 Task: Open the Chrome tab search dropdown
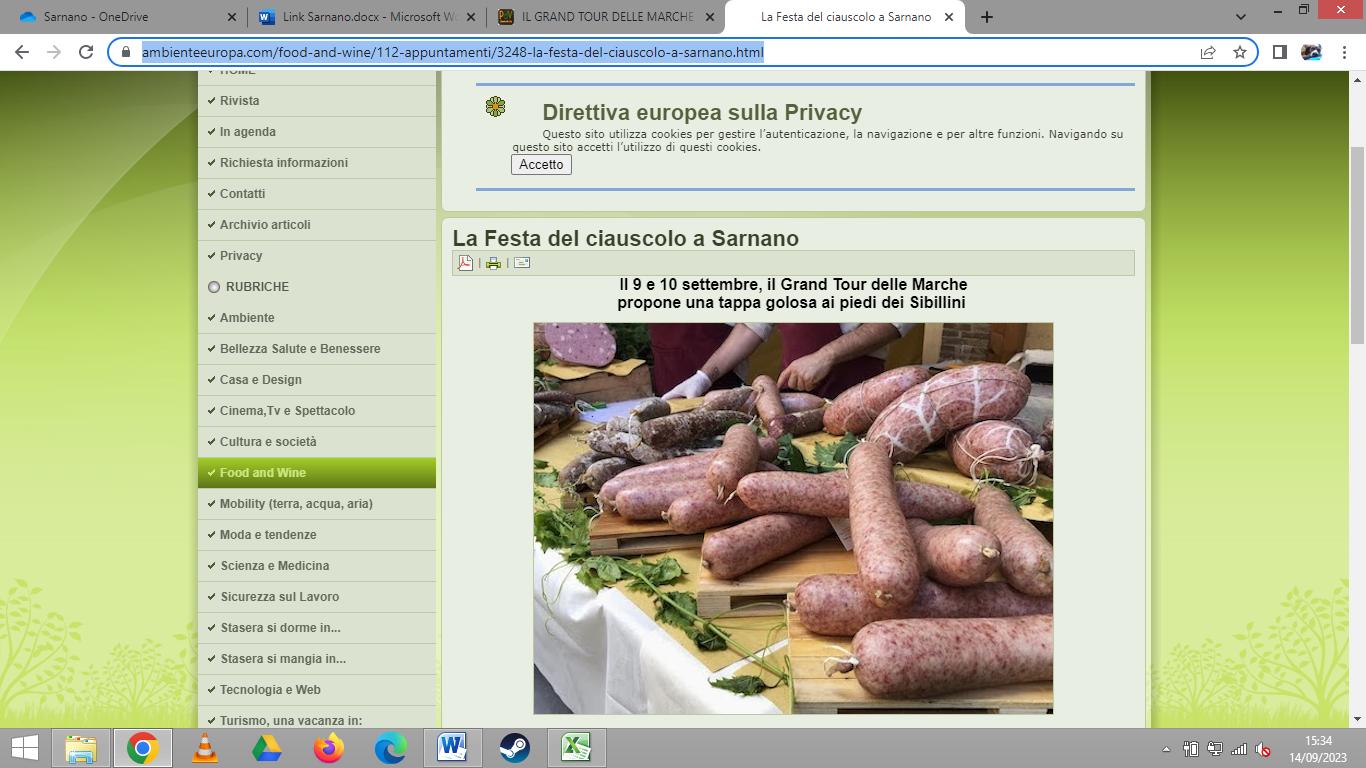(1241, 17)
